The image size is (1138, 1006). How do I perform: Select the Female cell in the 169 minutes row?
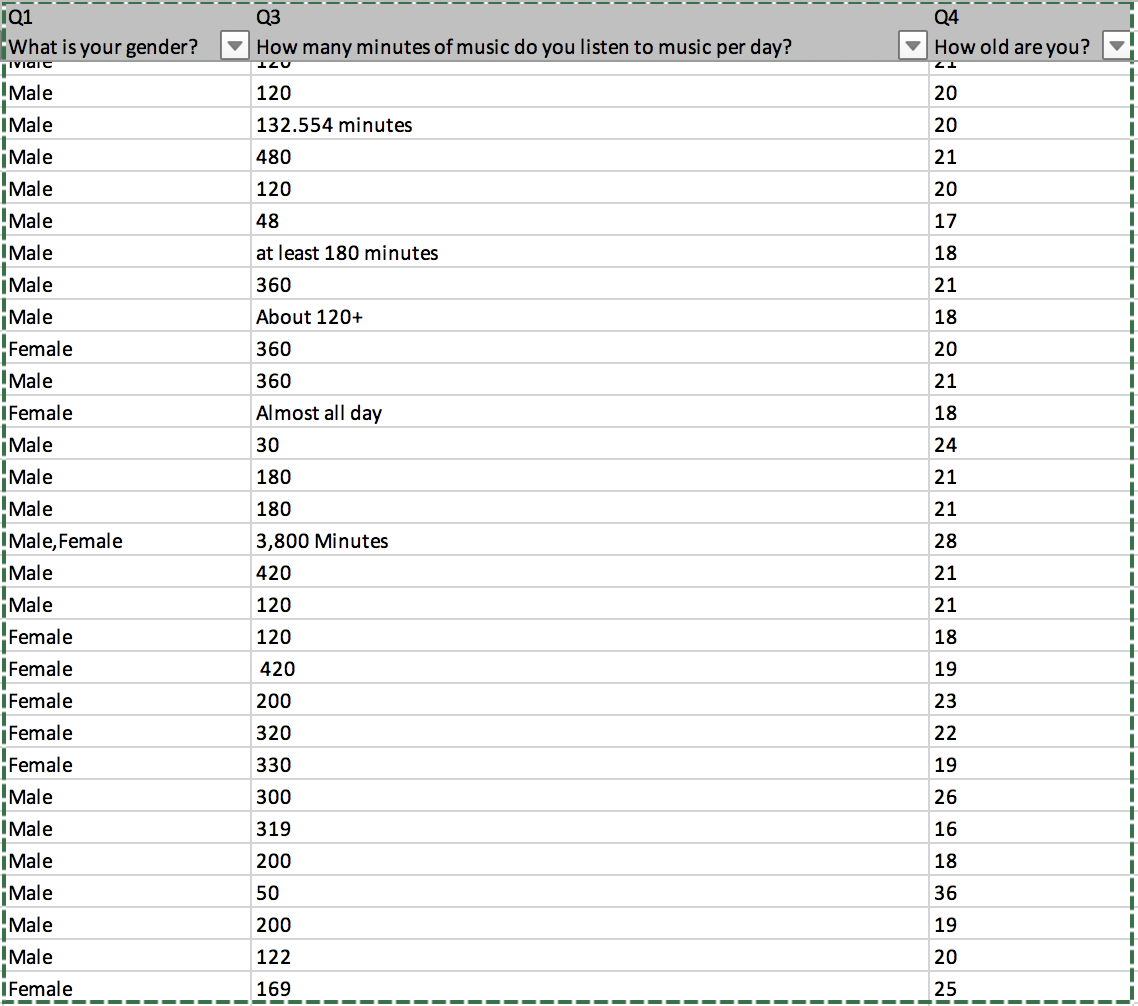pyautogui.click(x=128, y=988)
